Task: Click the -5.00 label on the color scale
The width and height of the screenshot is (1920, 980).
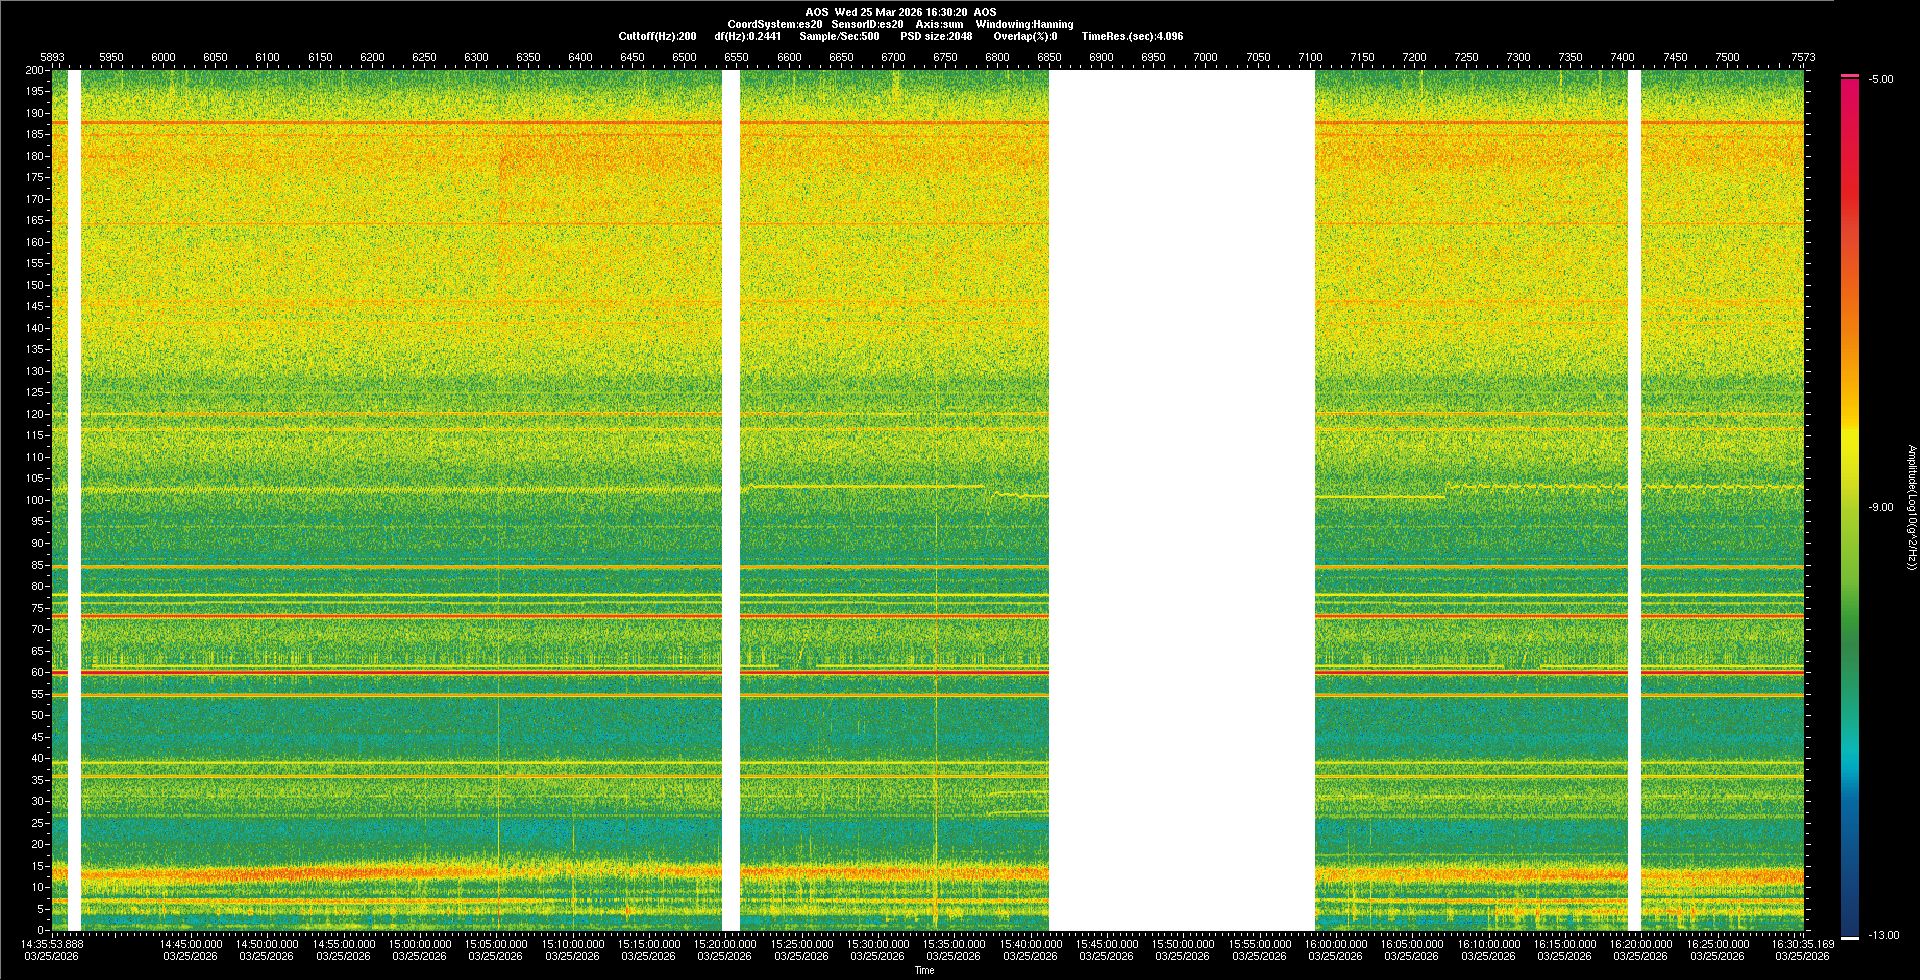Action: pos(1881,80)
